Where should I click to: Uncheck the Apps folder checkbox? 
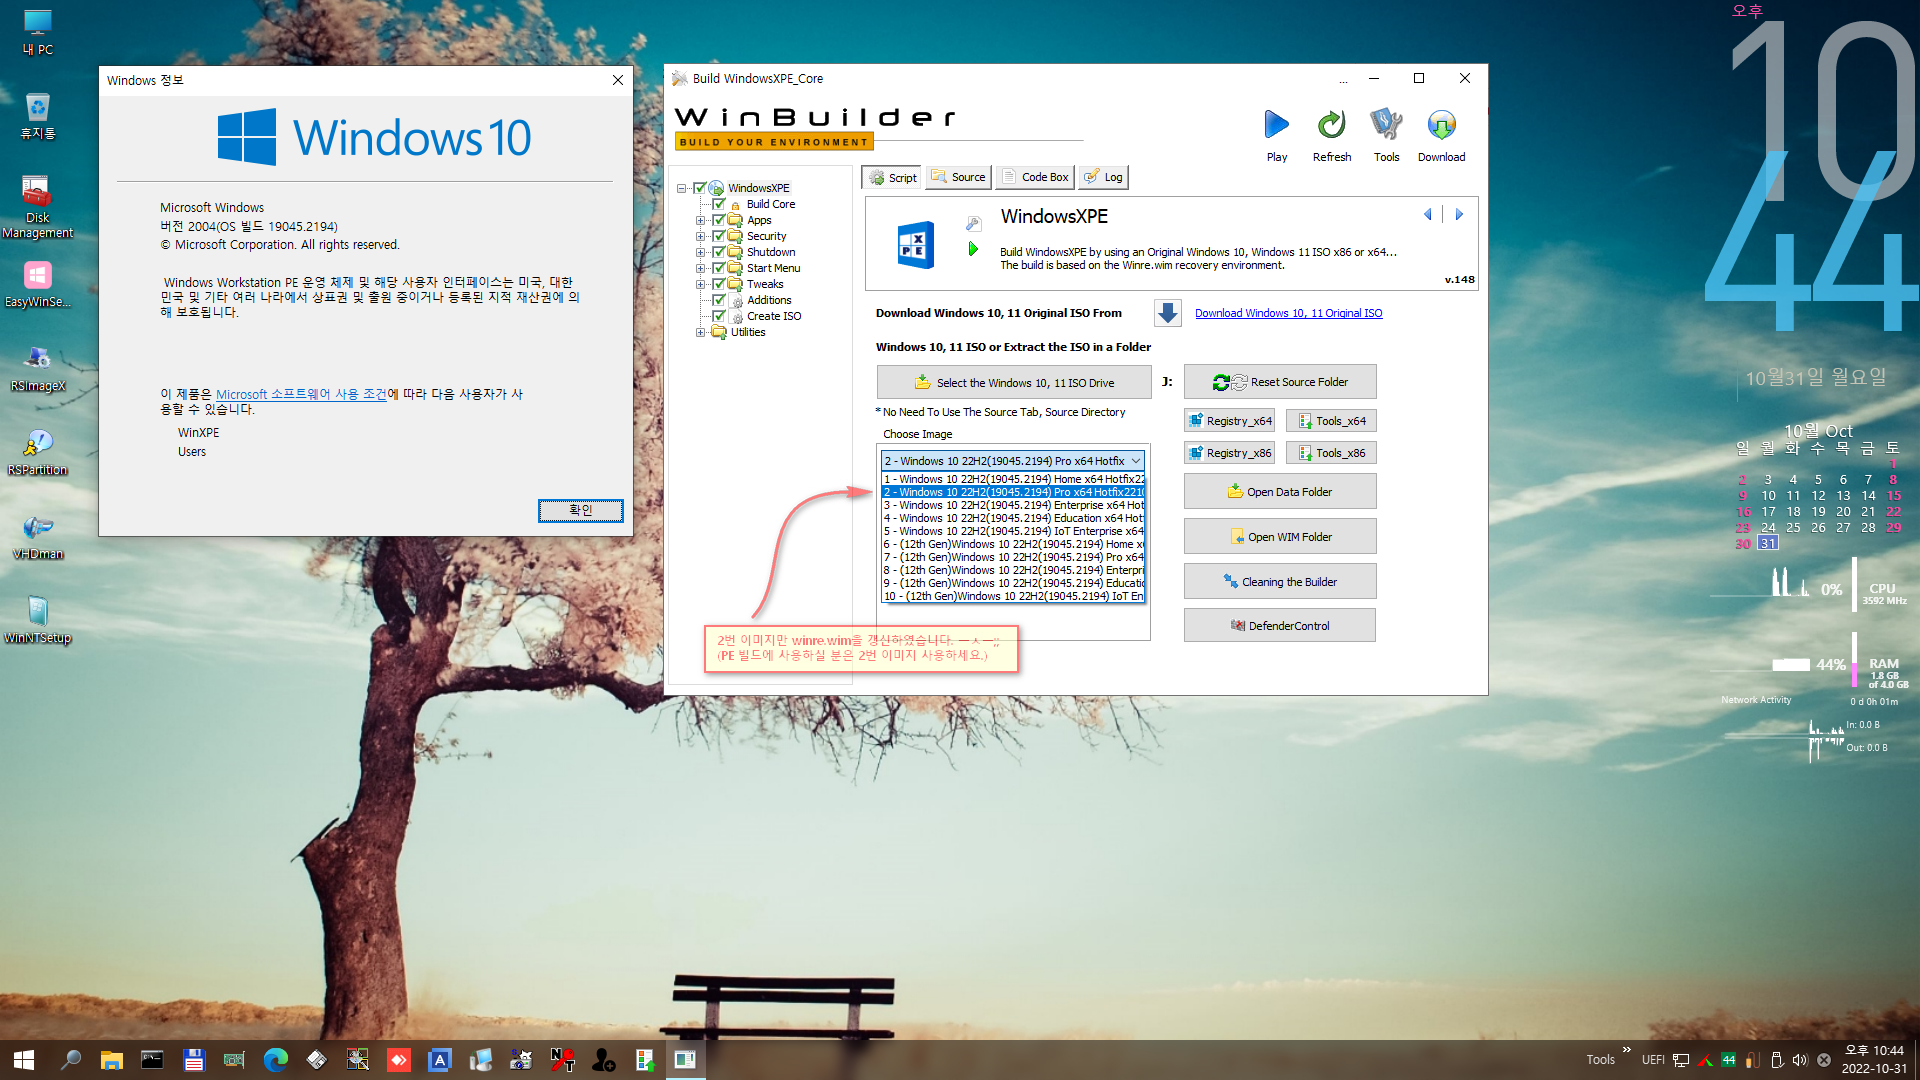(x=718, y=220)
